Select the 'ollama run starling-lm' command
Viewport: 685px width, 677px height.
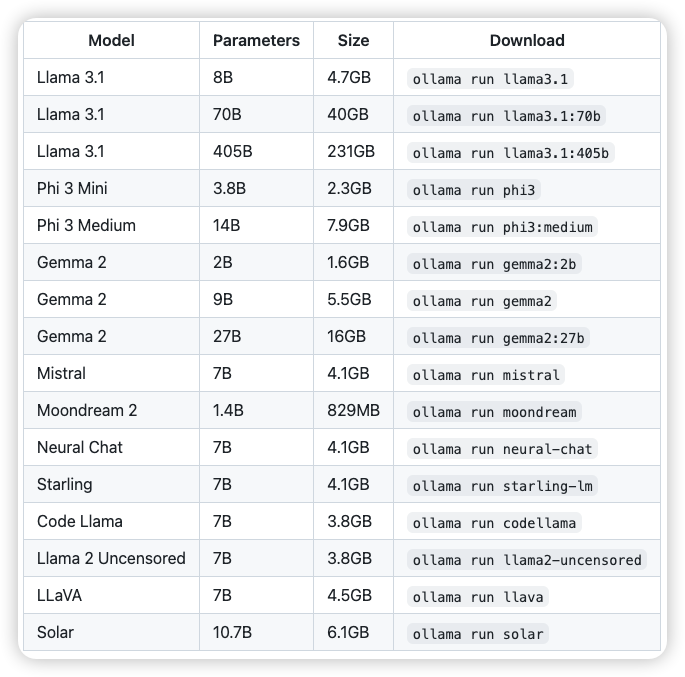point(503,486)
